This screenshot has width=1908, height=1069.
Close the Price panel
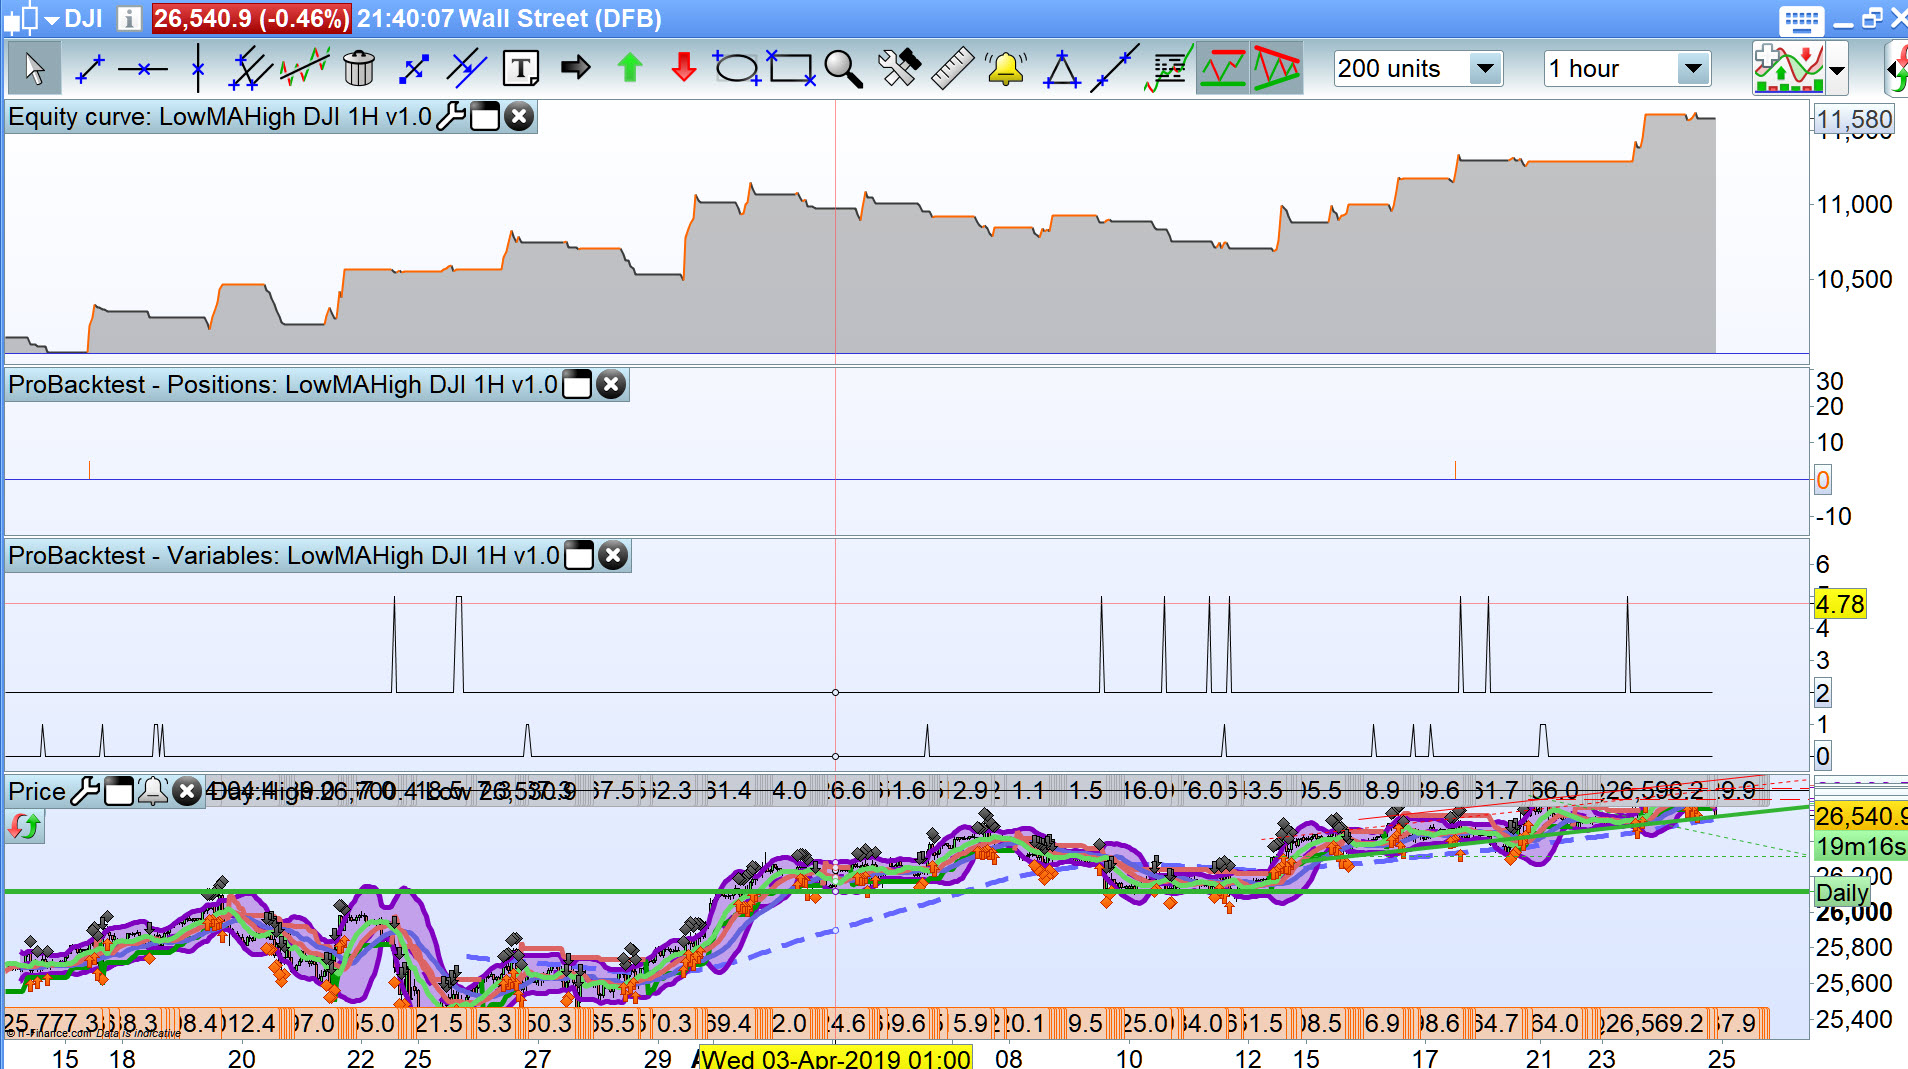[x=186, y=792]
